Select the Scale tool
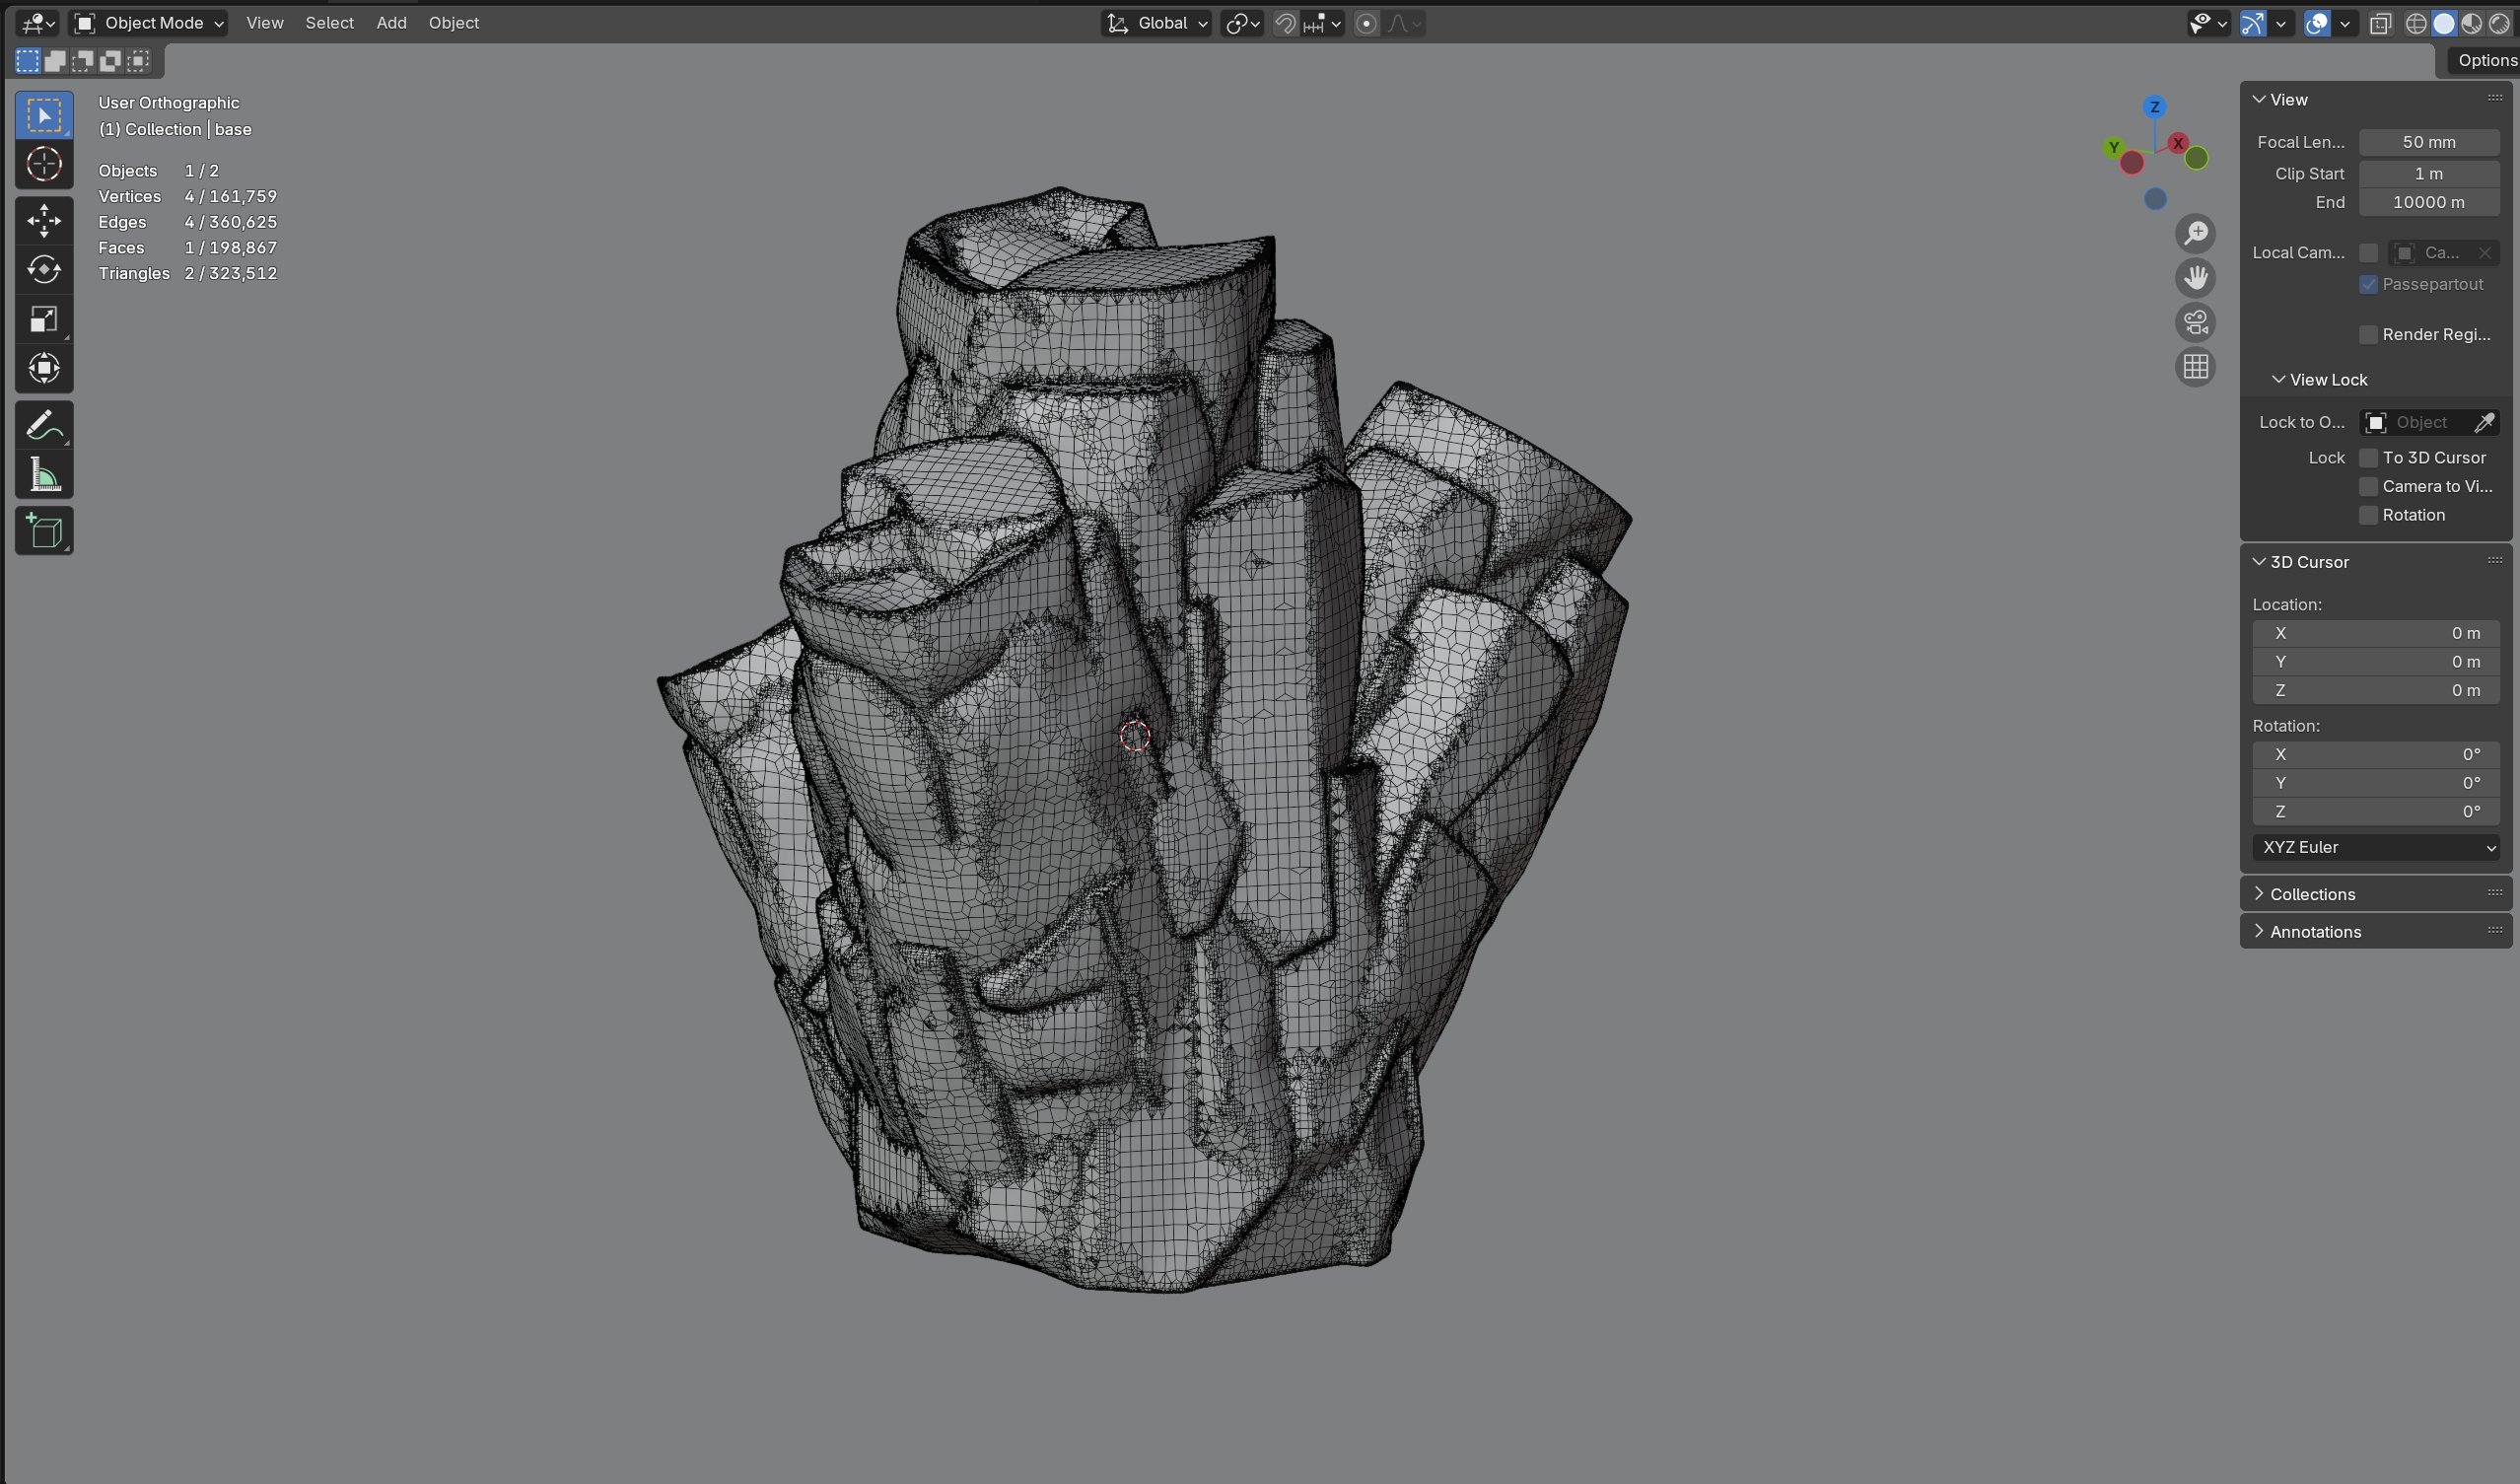The width and height of the screenshot is (2520, 1484). point(44,319)
